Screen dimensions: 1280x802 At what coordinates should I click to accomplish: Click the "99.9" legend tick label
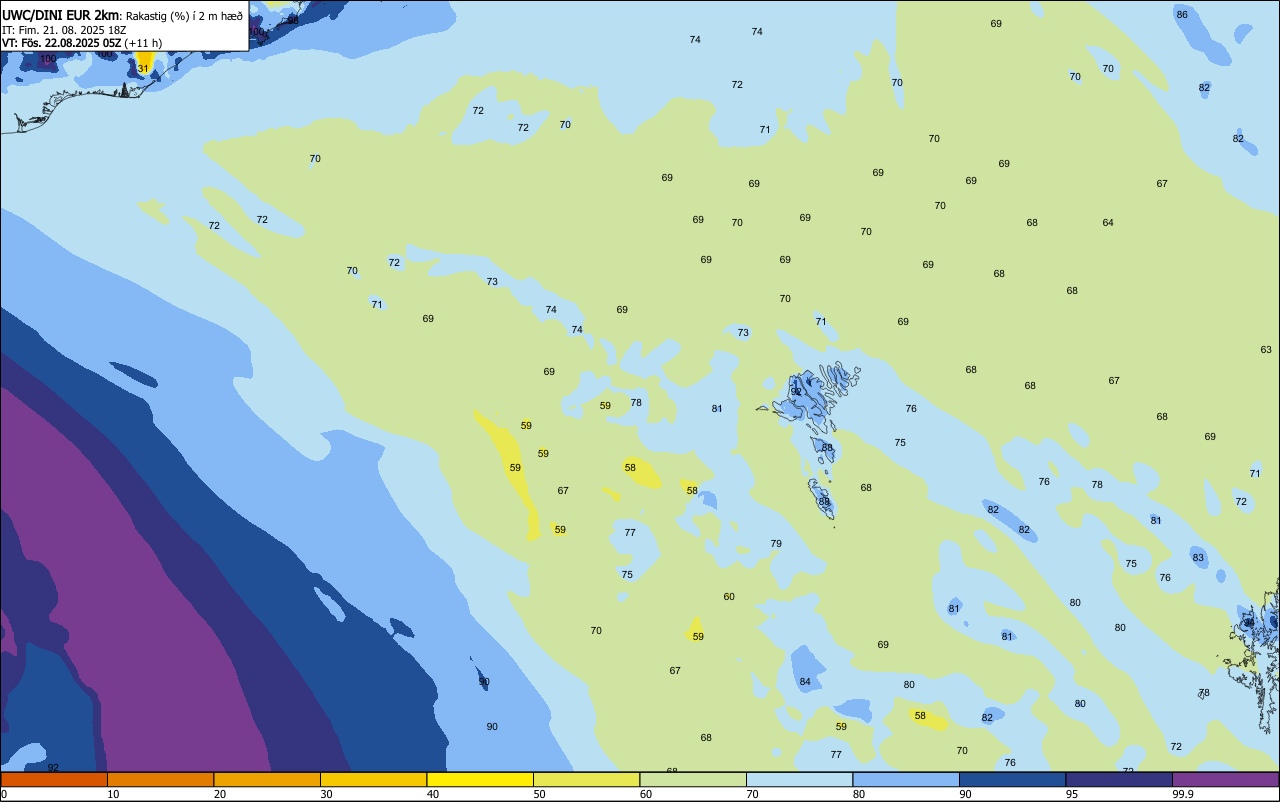(x=1183, y=794)
